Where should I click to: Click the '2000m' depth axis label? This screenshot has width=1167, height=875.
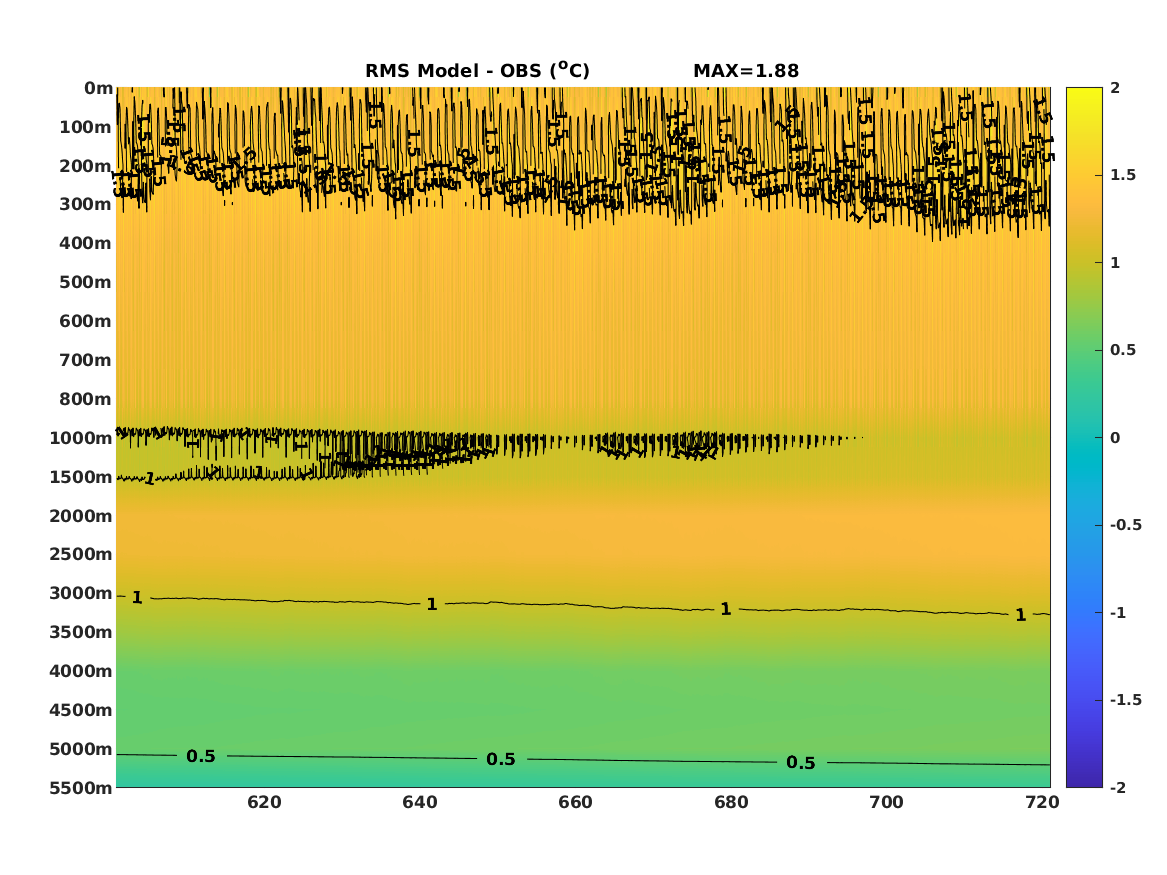coord(81,516)
